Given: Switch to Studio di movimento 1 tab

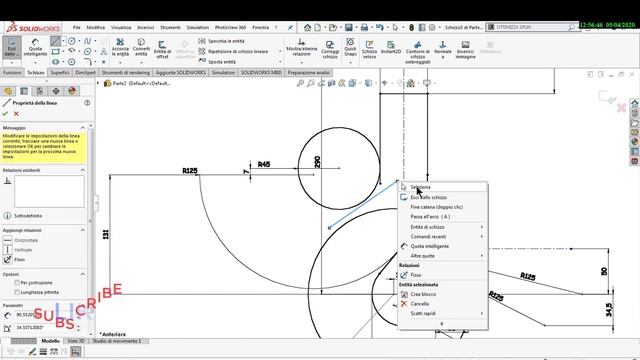Looking at the screenshot, I should (x=117, y=341).
